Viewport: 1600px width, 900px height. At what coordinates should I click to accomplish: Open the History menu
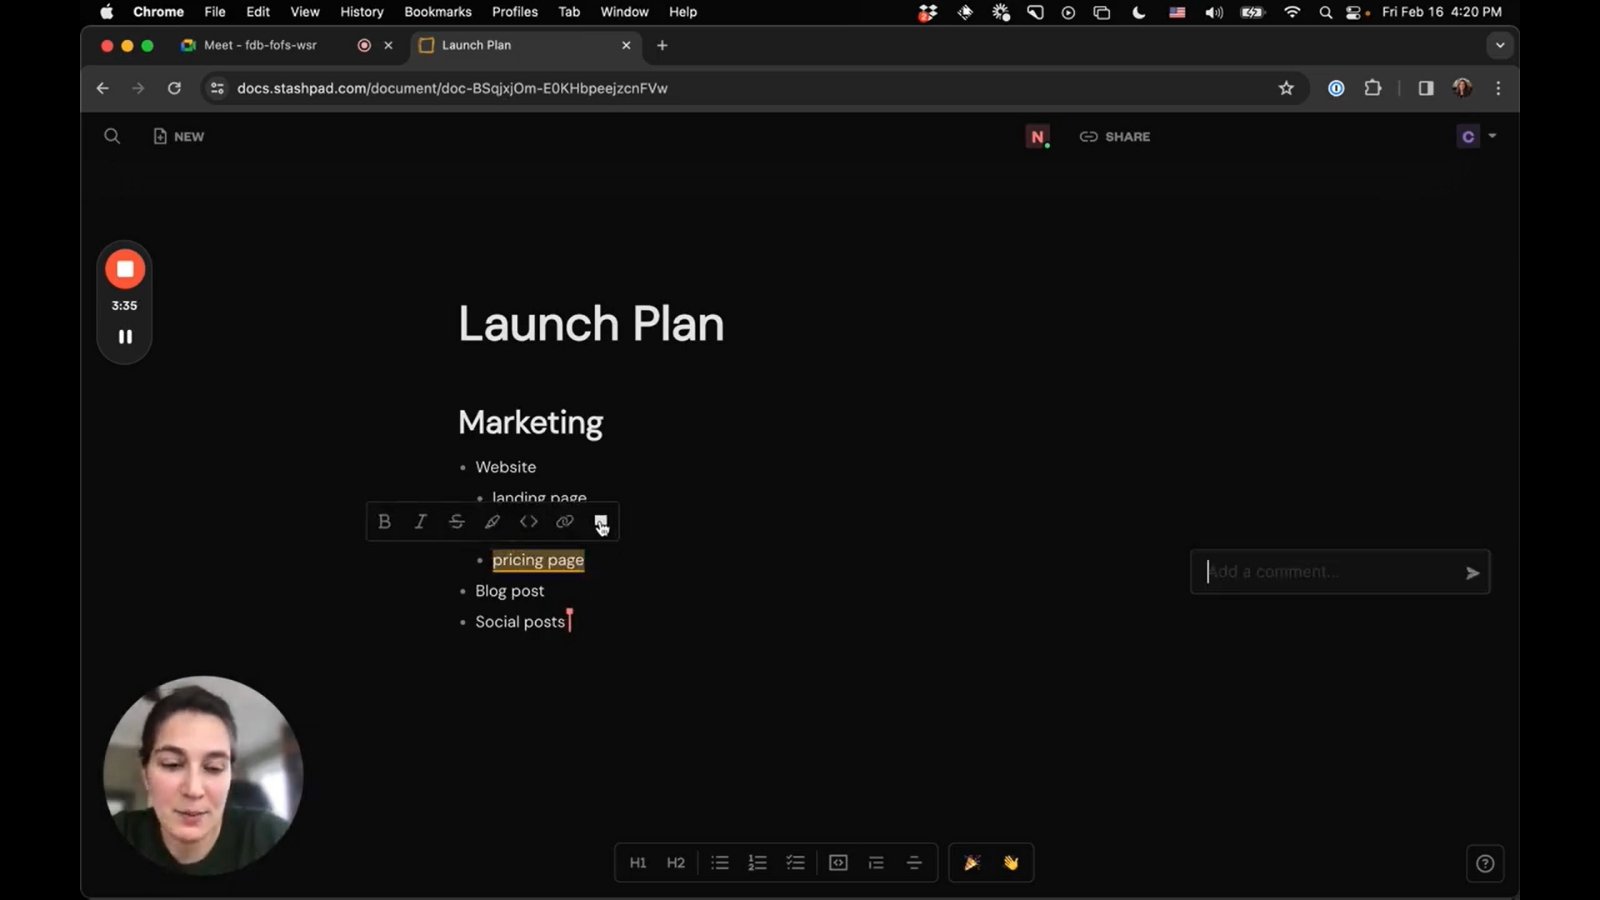coord(362,12)
